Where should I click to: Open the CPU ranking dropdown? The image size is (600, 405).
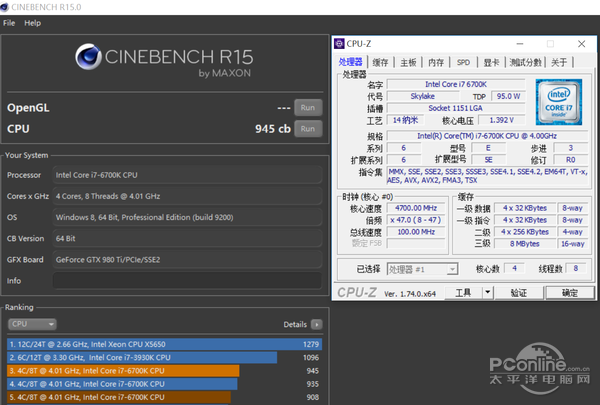[32, 324]
